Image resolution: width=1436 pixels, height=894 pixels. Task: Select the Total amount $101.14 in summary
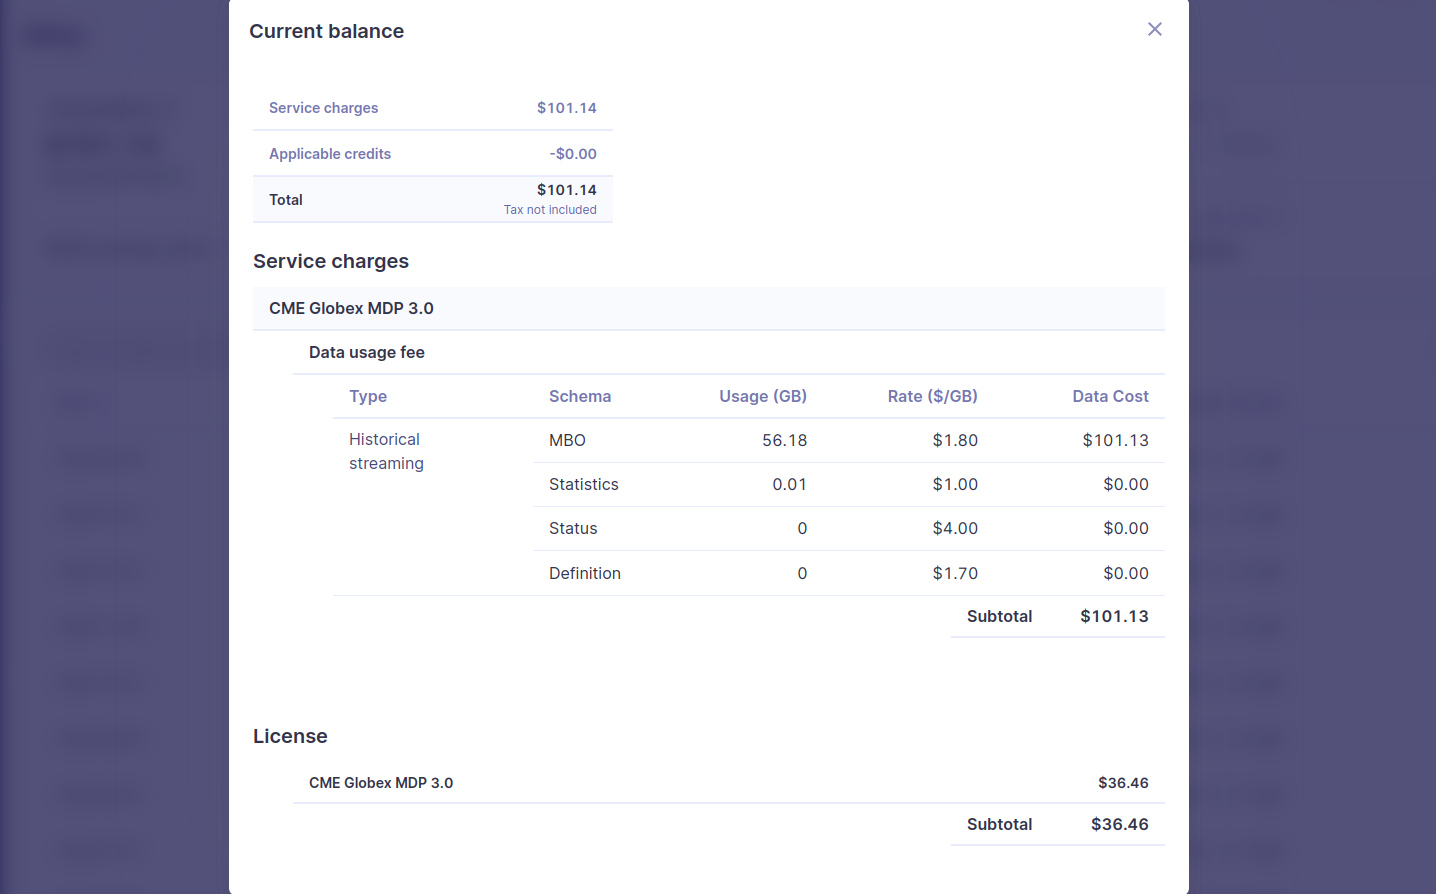pos(566,190)
